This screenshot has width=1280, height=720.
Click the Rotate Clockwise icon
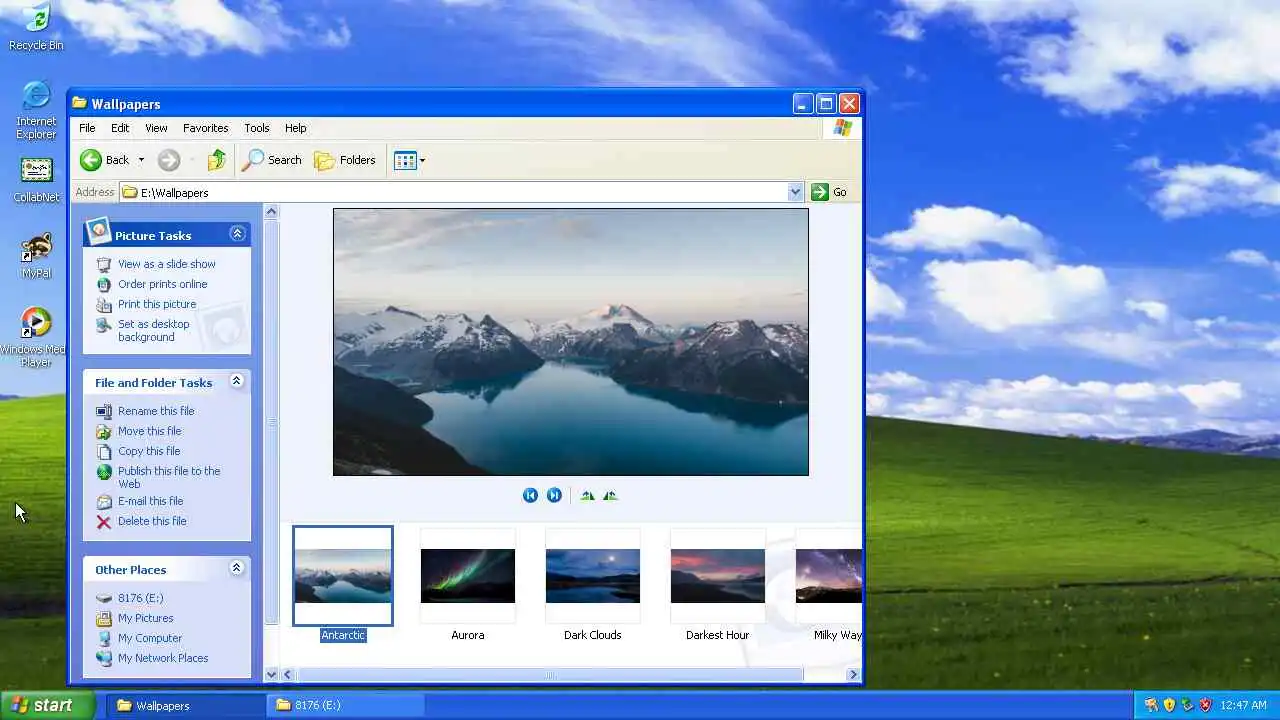click(587, 495)
